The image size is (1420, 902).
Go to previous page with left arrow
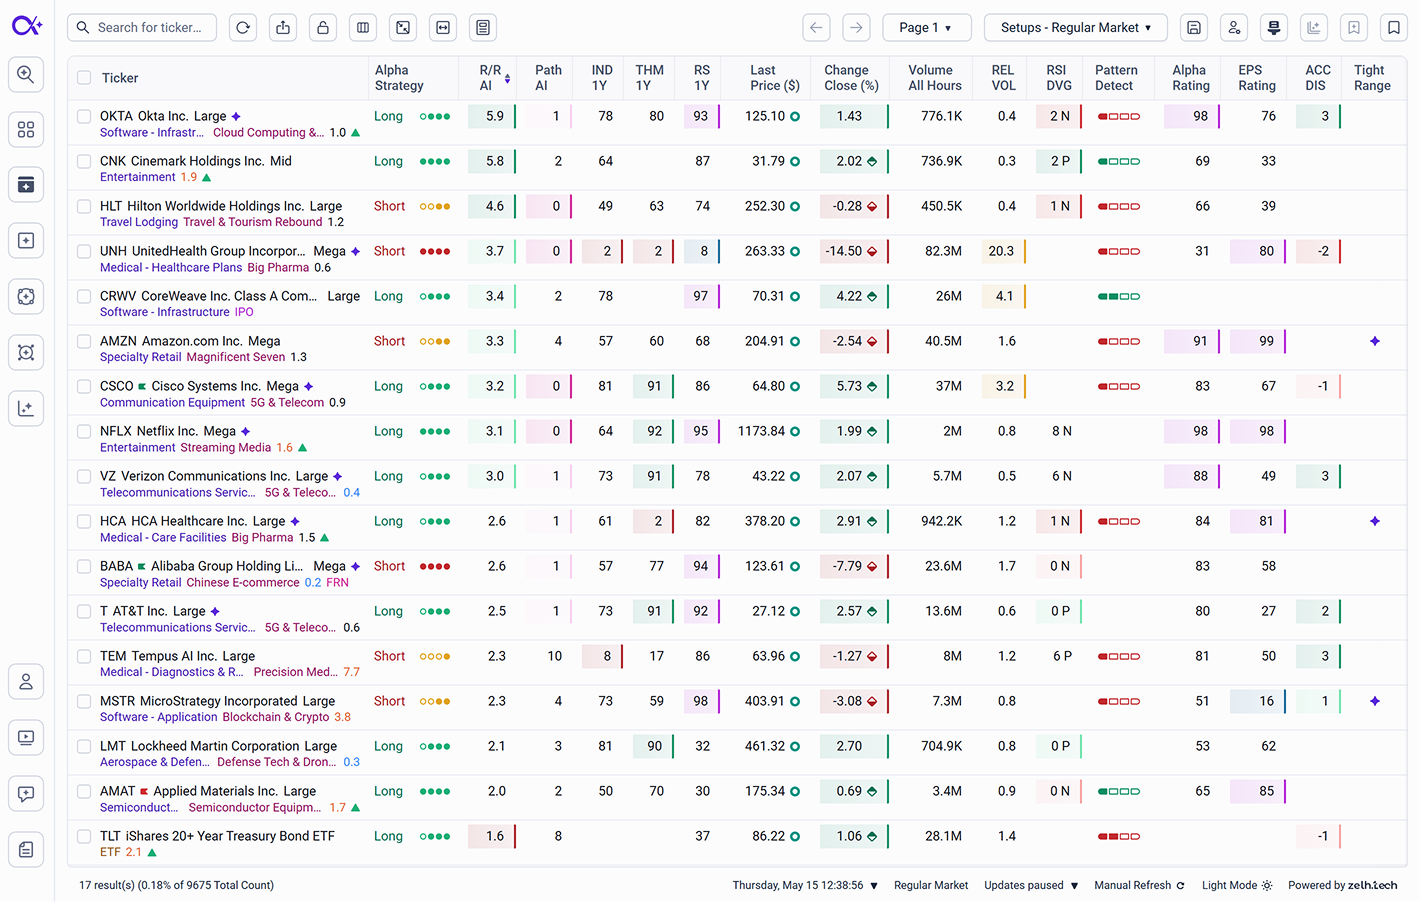coord(816,28)
